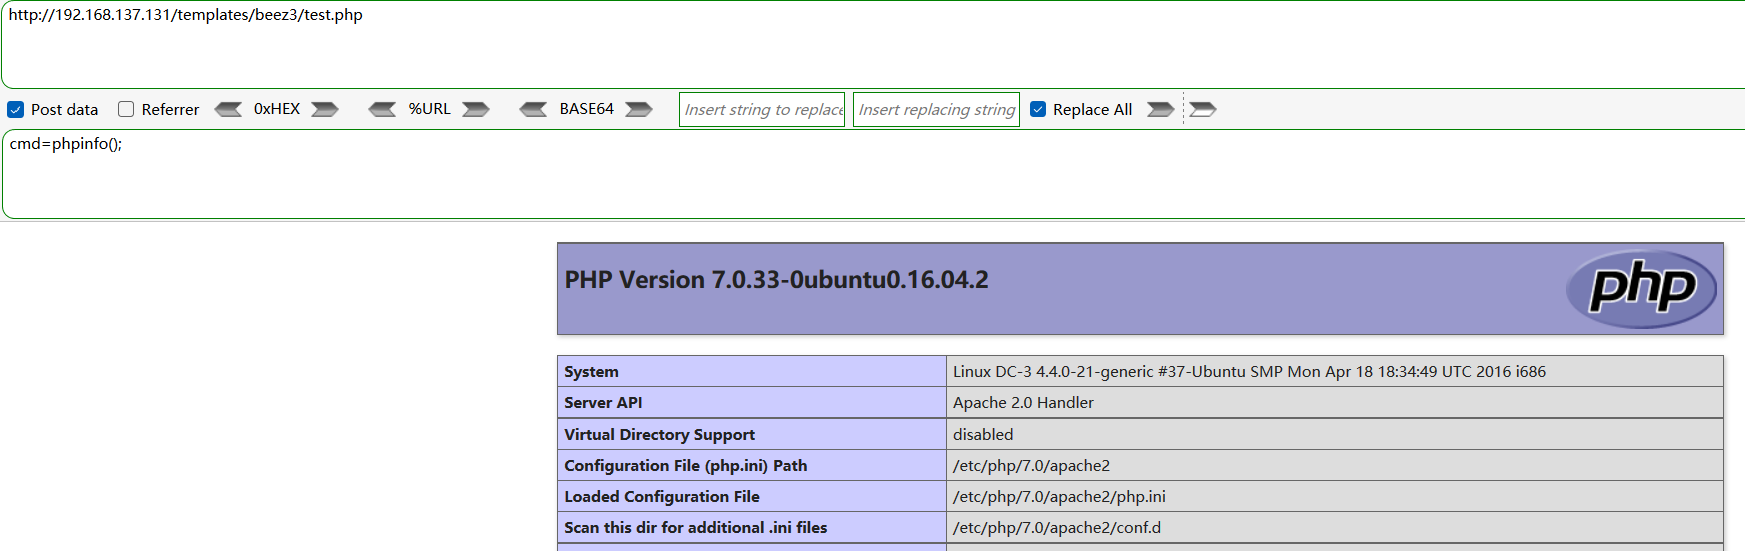The width and height of the screenshot is (1745, 551).
Task: Toggle the Replace All checkbox
Action: (x=1038, y=109)
